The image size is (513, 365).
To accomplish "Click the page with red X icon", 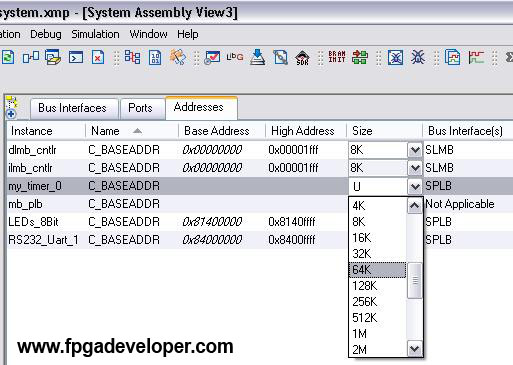I will point(98,57).
